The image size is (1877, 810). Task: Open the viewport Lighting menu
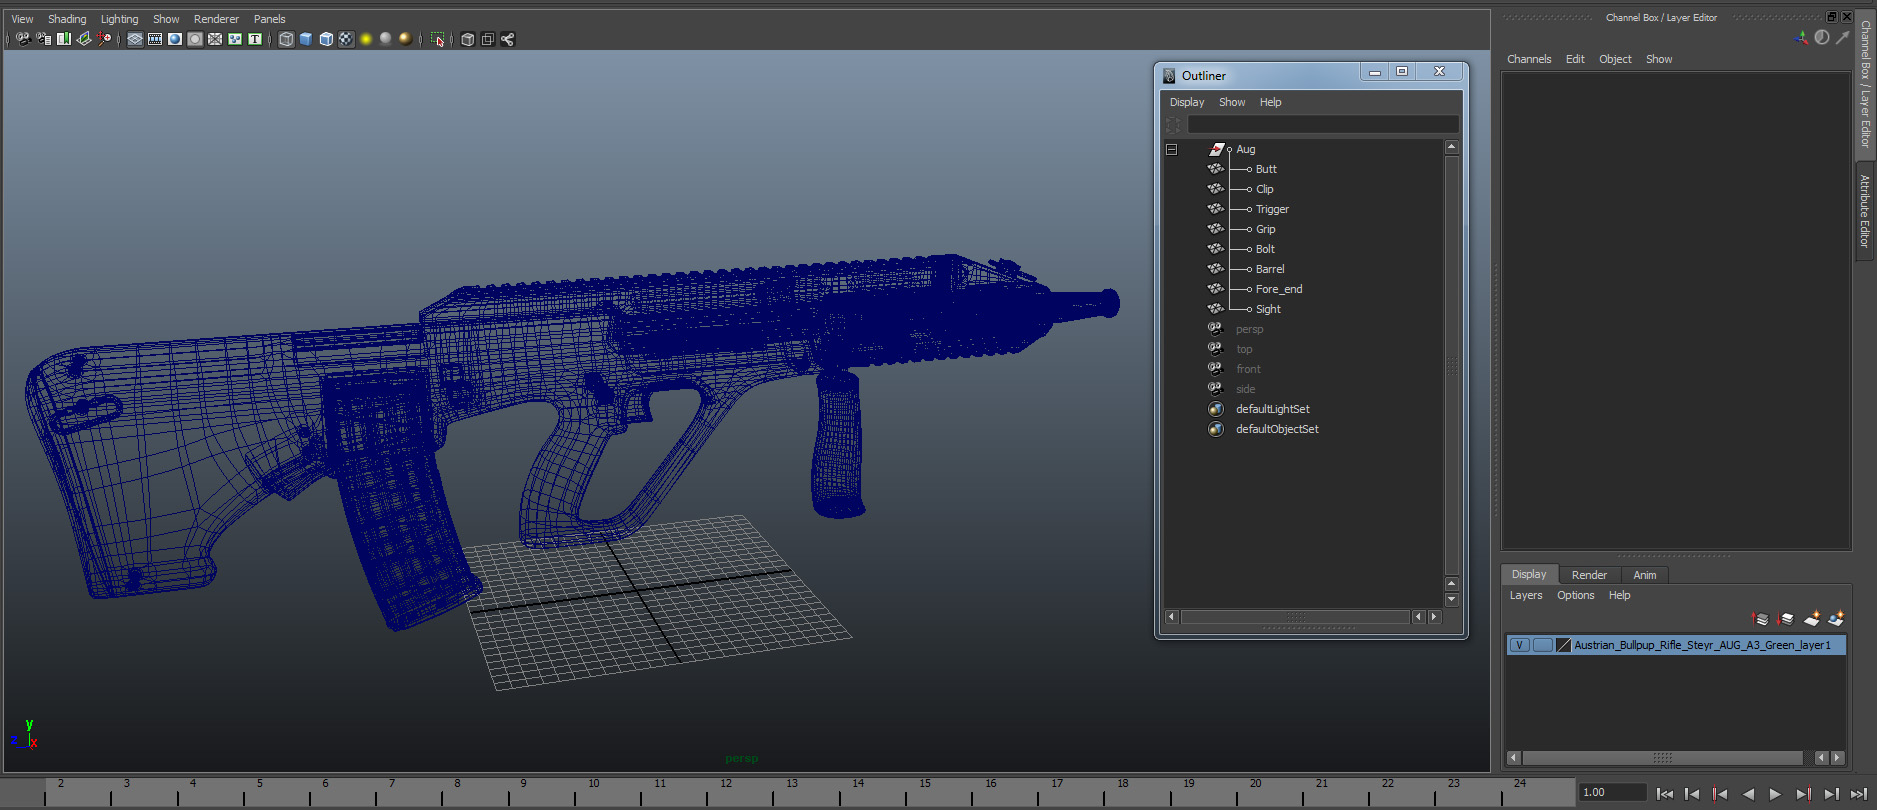[x=119, y=19]
